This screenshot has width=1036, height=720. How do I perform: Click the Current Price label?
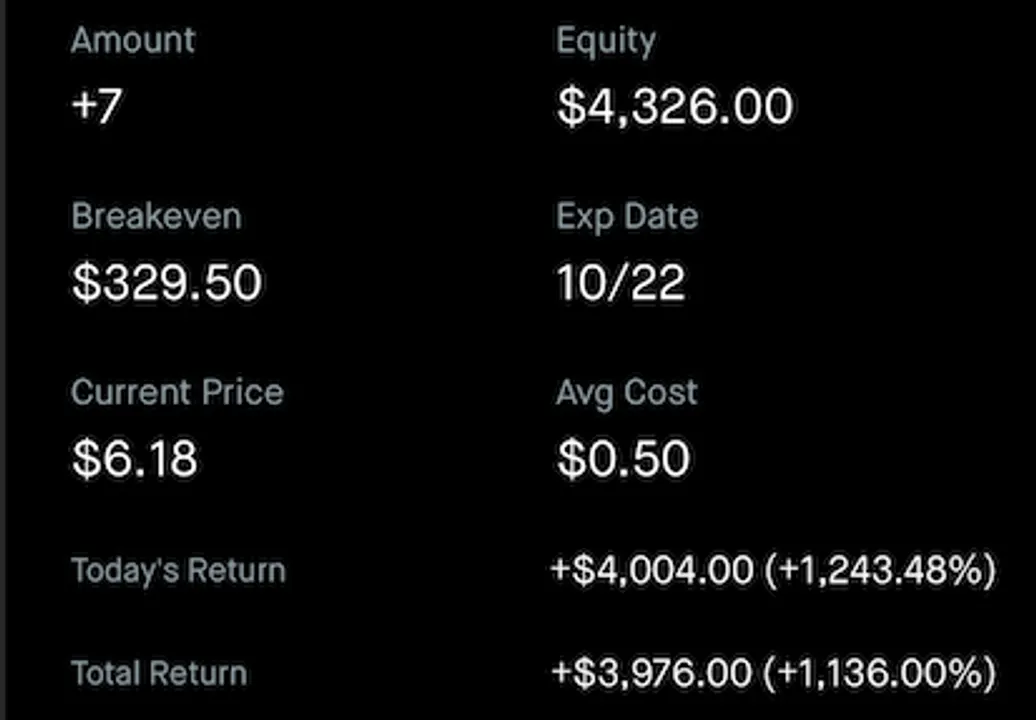pyautogui.click(x=178, y=392)
